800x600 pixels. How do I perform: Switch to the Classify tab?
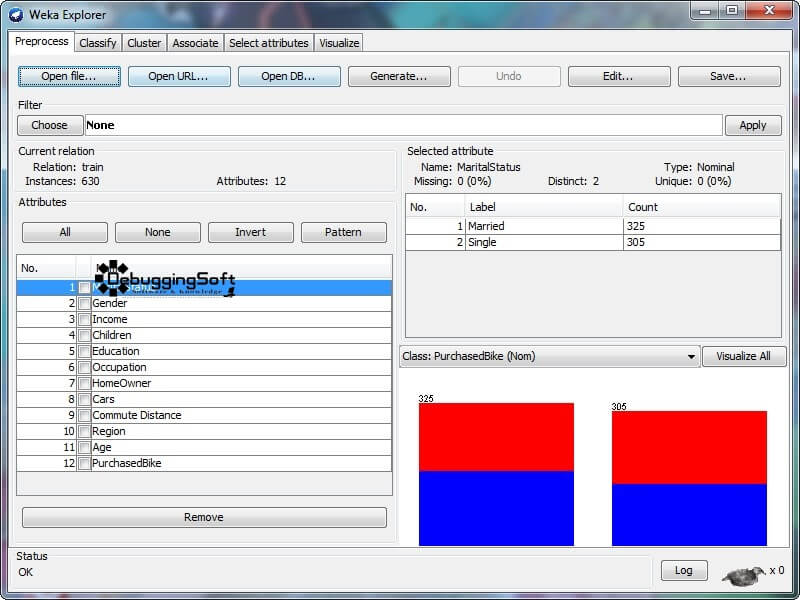pos(98,43)
